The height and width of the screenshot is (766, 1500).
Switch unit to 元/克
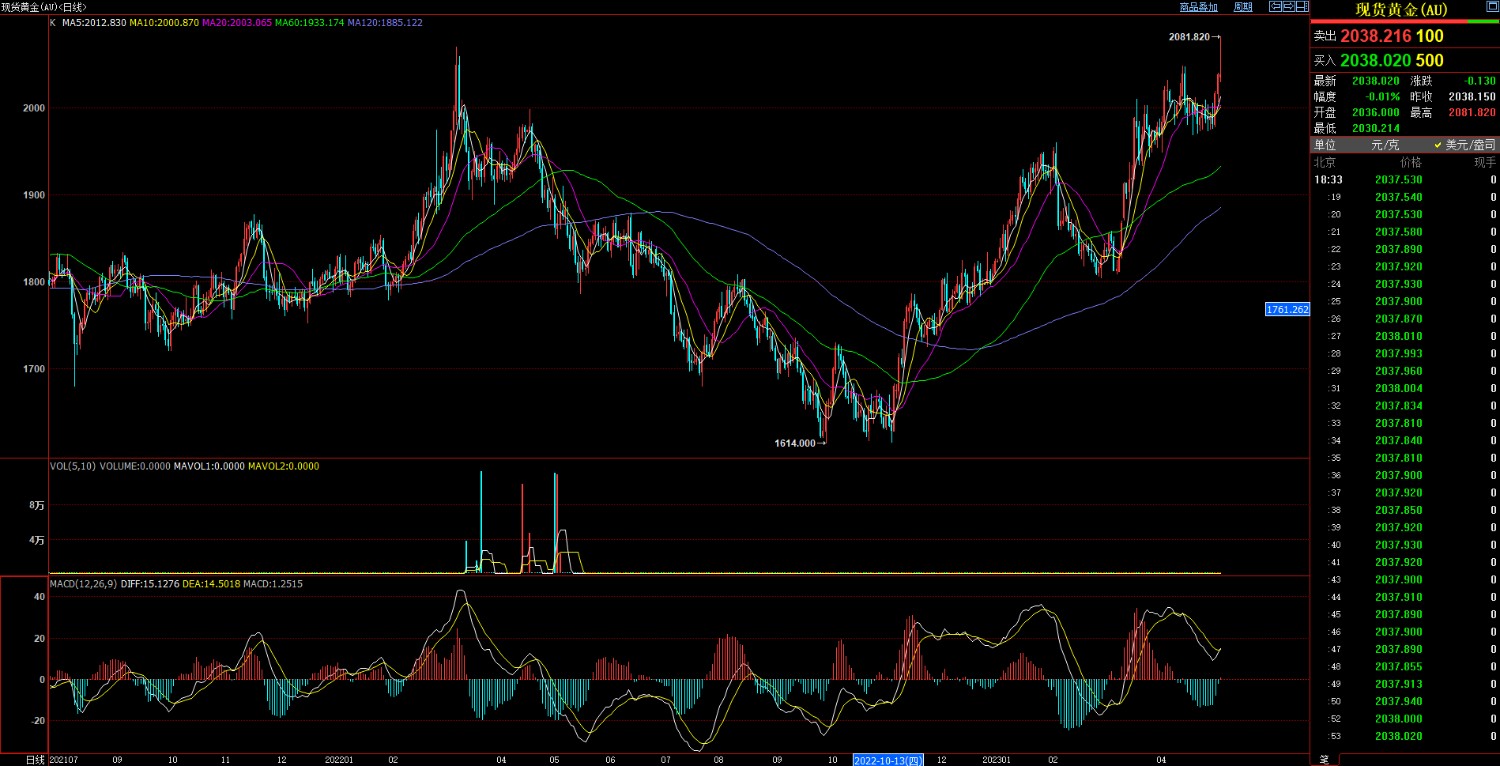(x=1385, y=145)
